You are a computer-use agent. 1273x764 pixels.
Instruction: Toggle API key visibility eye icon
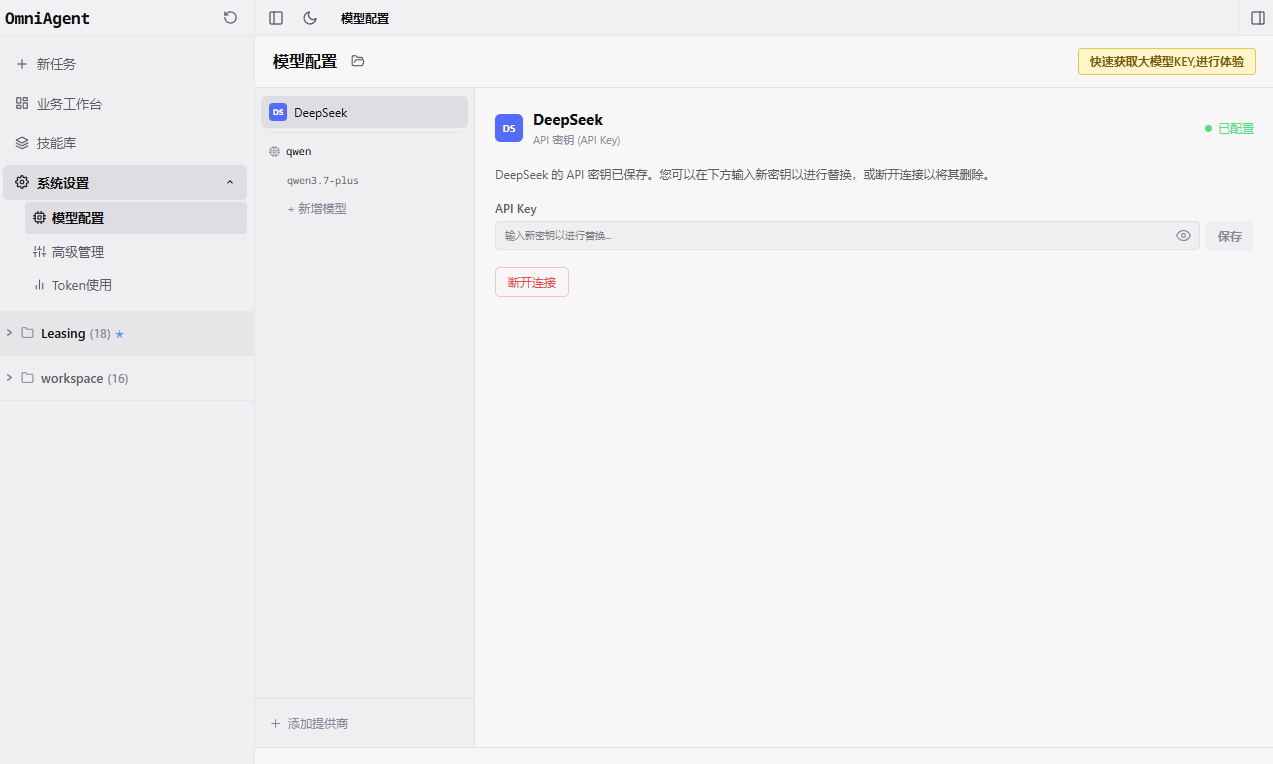(x=1183, y=236)
